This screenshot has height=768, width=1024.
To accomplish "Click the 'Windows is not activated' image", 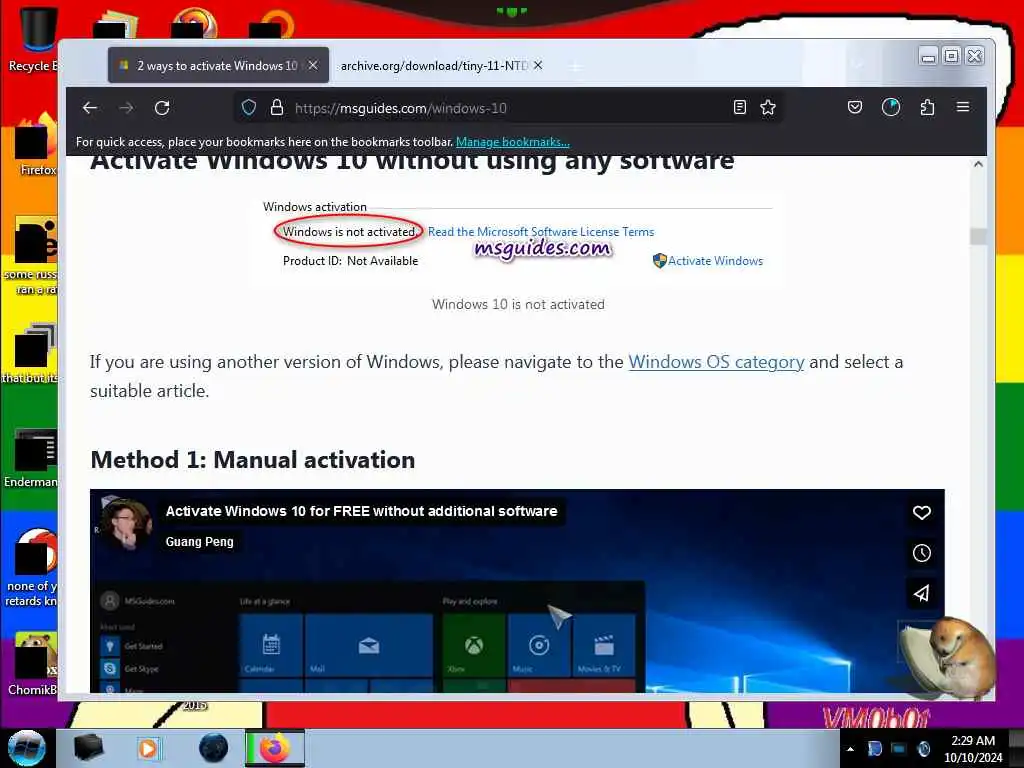I will 517,240.
